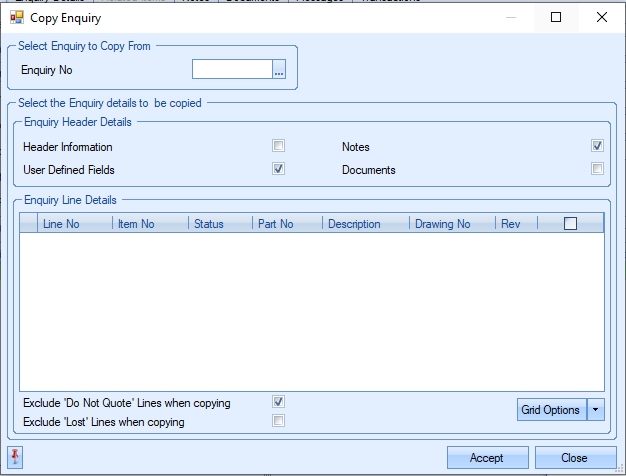Click the Grid Options button
Image resolution: width=626 pixels, height=476 pixels.
(550, 409)
